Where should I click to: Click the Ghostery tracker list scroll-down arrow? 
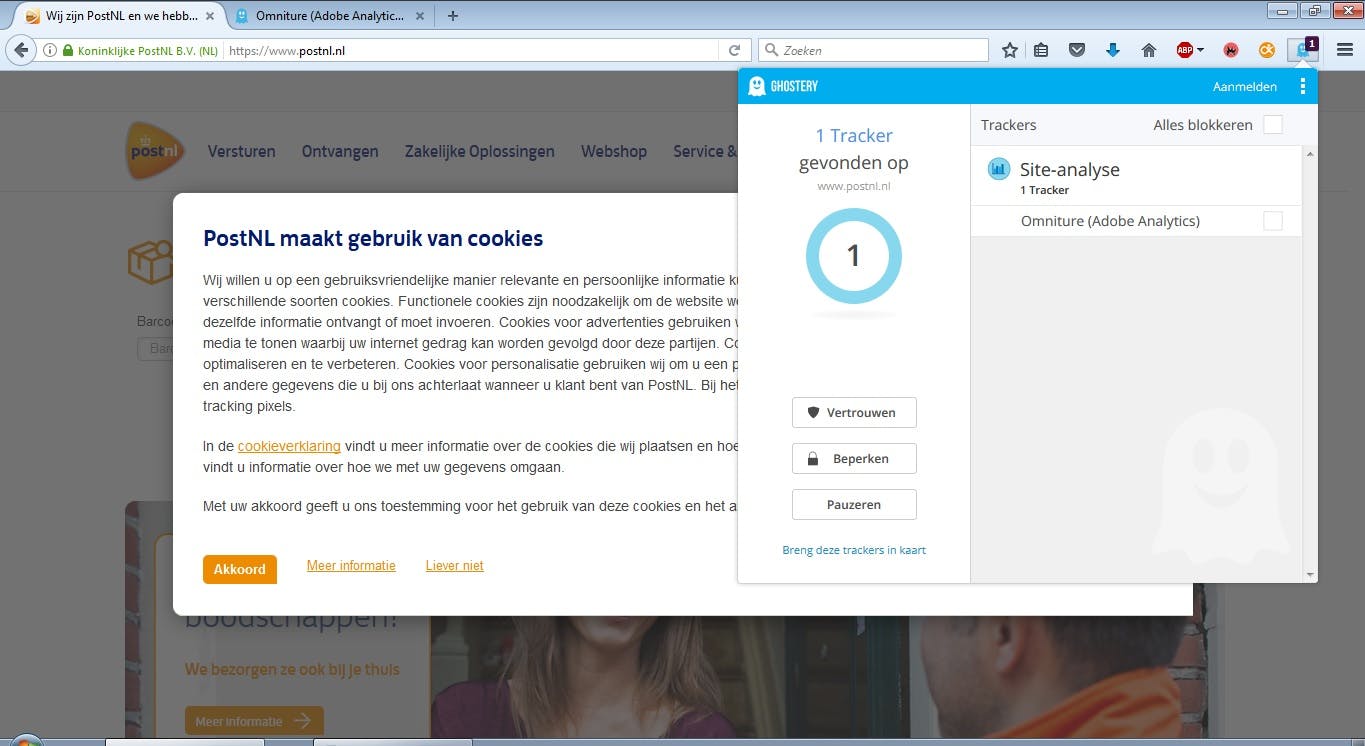point(1310,575)
